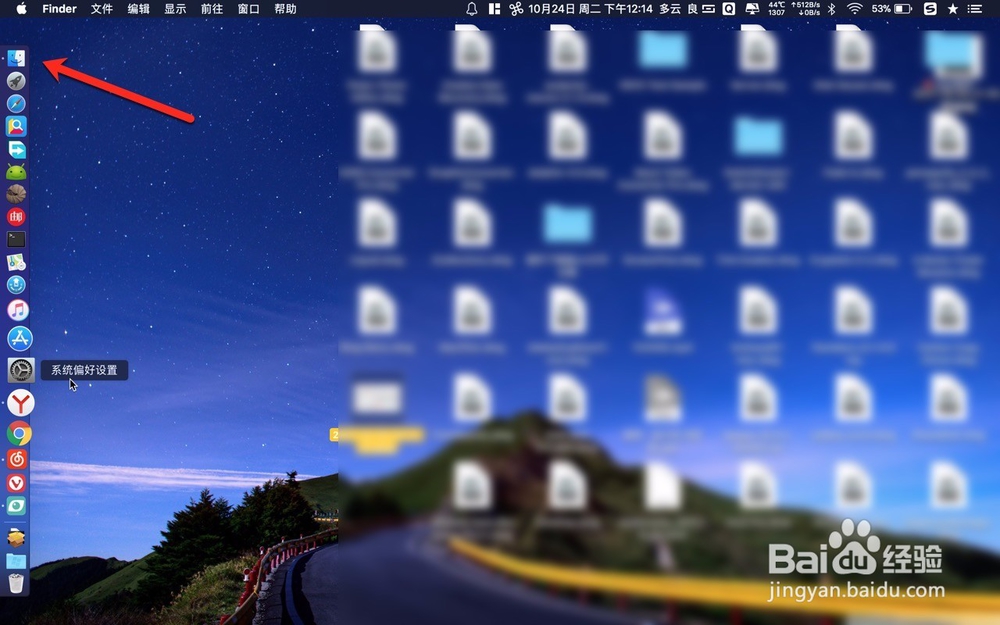Open the red 邮 mail app
The image size is (1000, 625).
click(16, 217)
